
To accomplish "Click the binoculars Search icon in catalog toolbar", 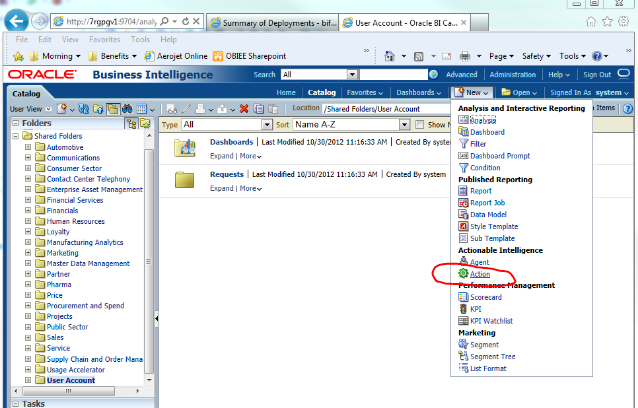I will [x=127, y=109].
